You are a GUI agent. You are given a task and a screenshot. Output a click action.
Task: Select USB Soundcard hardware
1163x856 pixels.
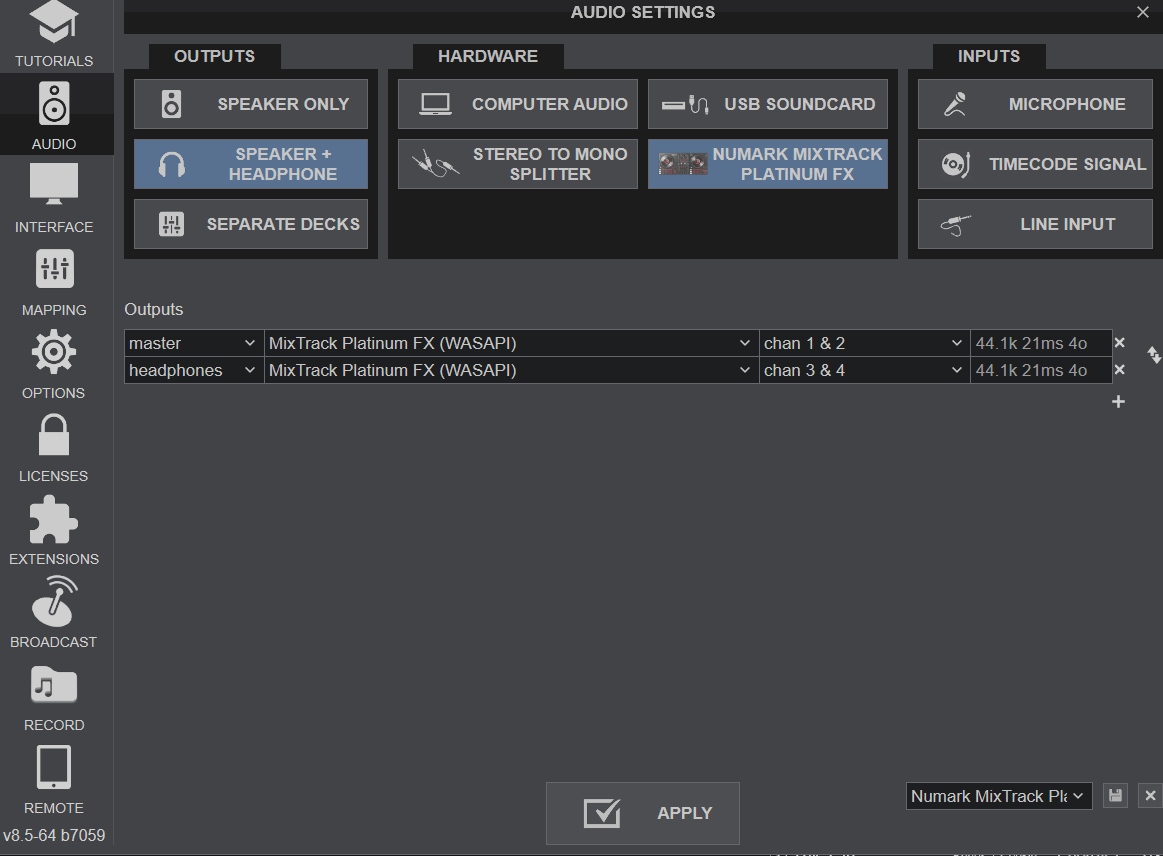click(x=768, y=104)
